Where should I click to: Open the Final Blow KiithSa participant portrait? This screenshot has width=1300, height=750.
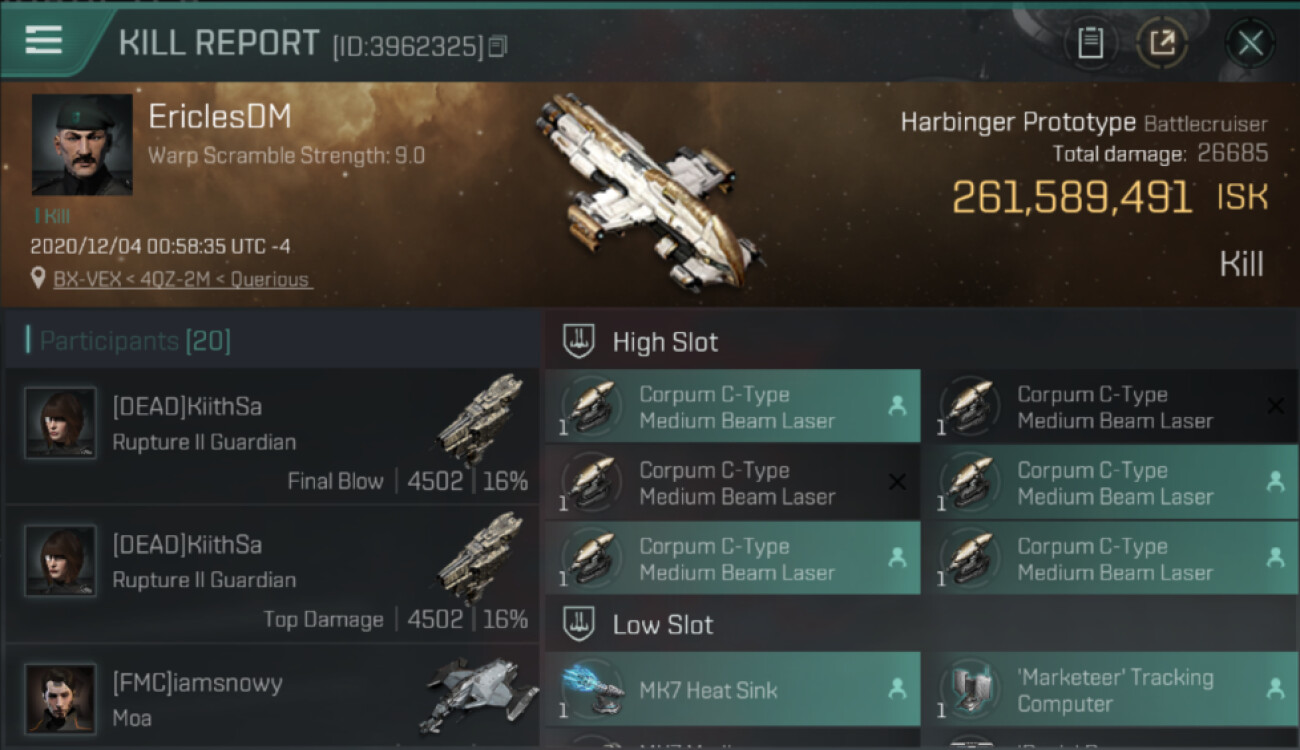(60, 423)
